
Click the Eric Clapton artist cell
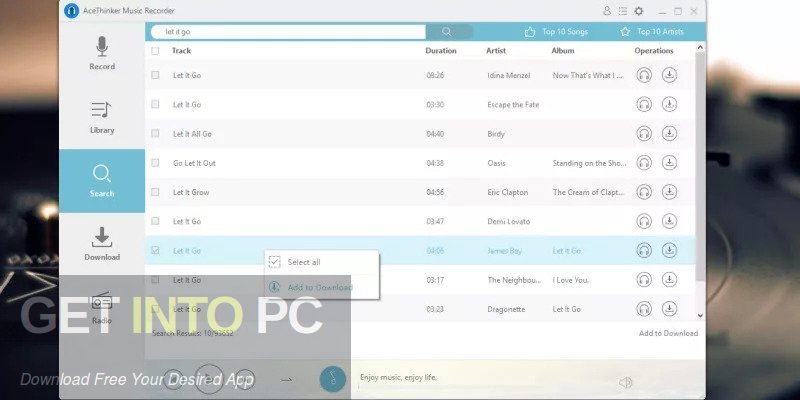point(508,192)
